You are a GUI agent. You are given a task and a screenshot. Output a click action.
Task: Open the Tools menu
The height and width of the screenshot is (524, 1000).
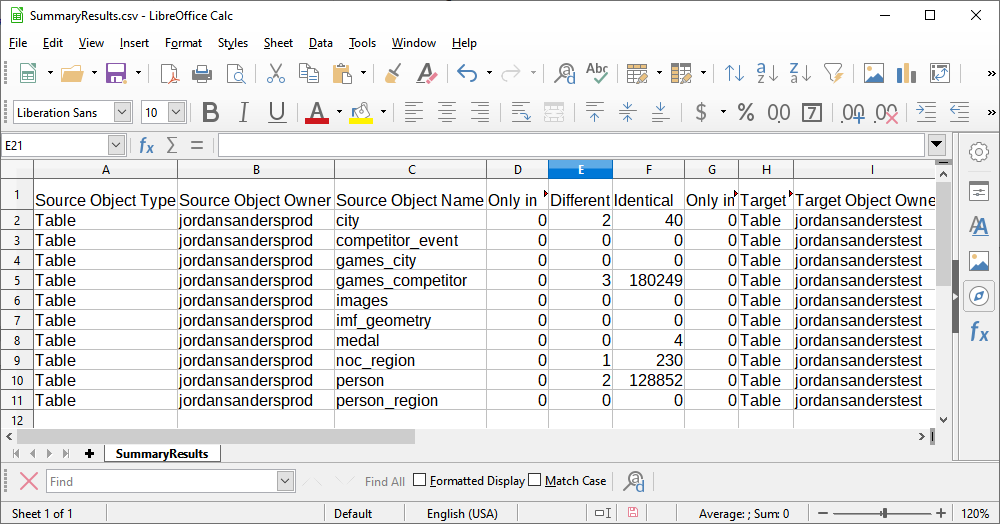tap(362, 43)
